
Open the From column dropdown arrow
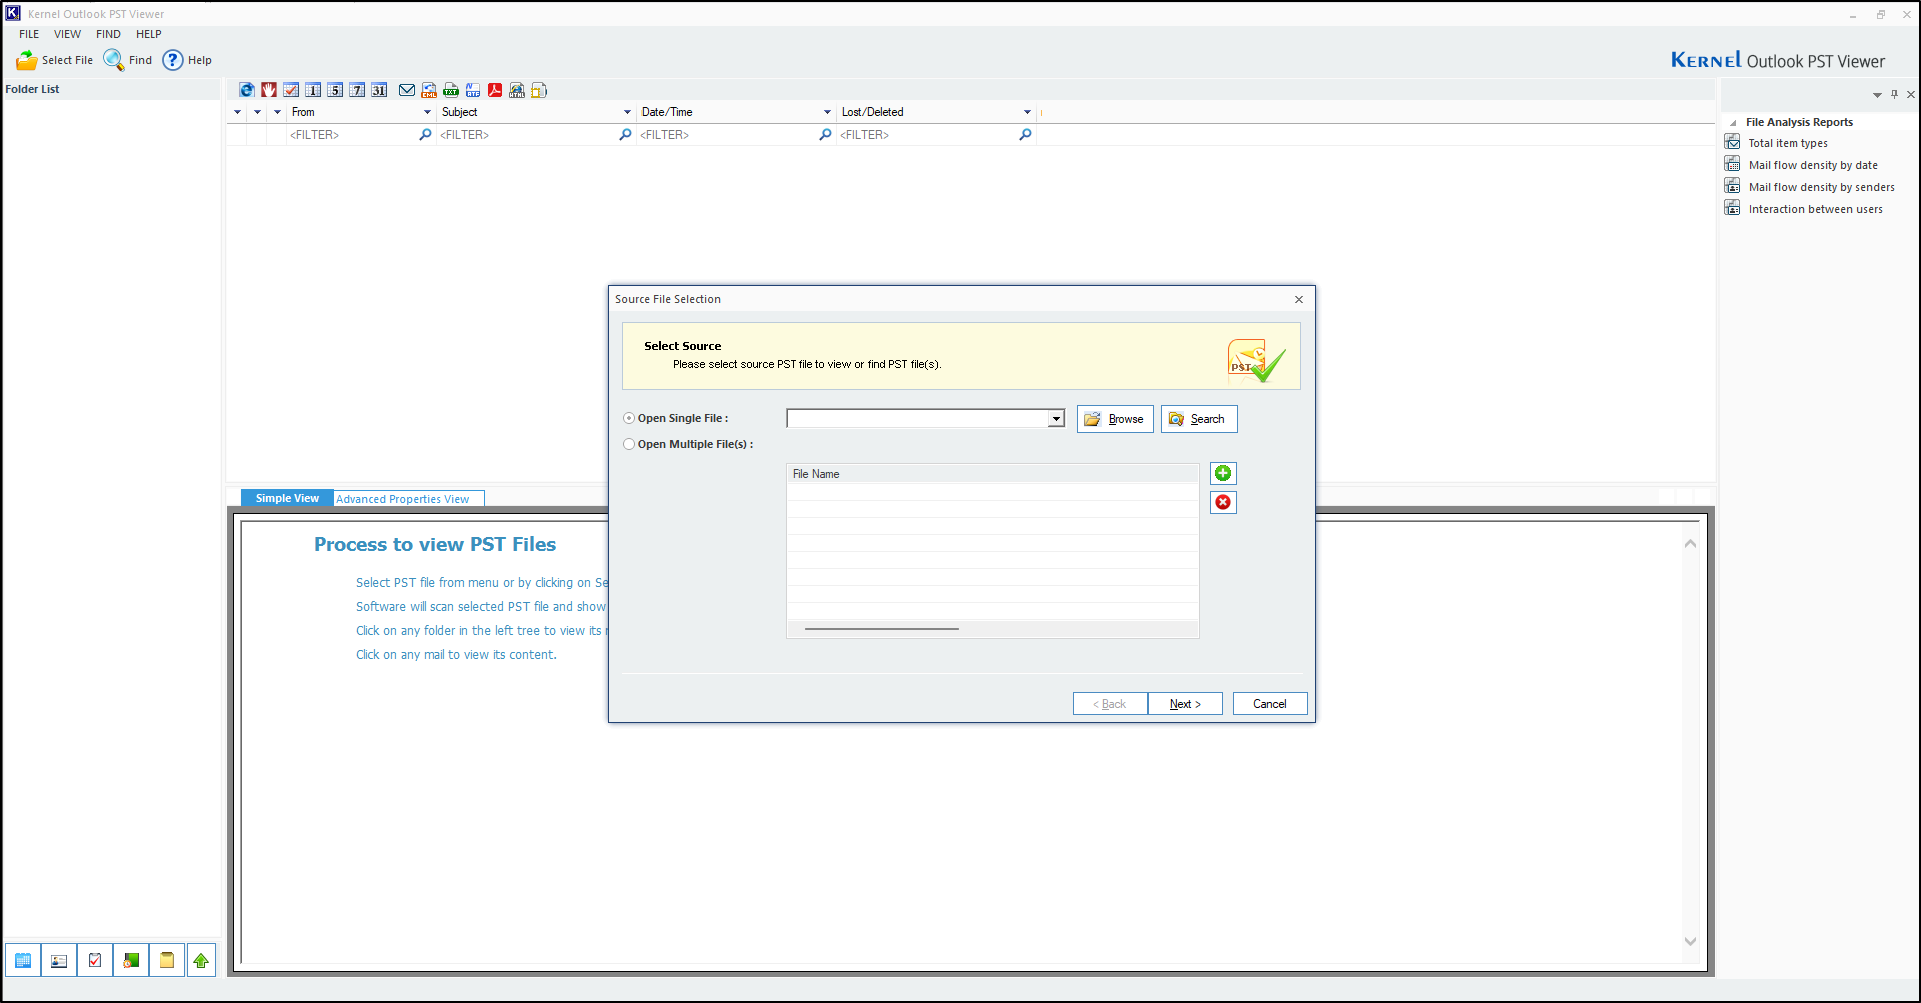[427, 112]
